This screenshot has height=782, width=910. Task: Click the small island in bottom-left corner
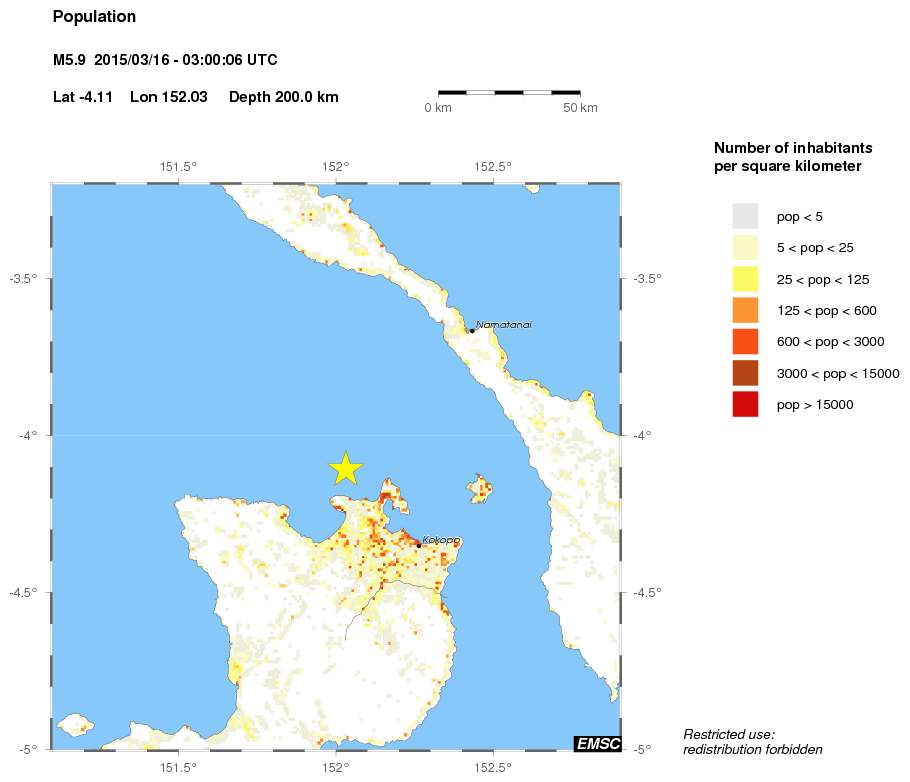click(75, 723)
